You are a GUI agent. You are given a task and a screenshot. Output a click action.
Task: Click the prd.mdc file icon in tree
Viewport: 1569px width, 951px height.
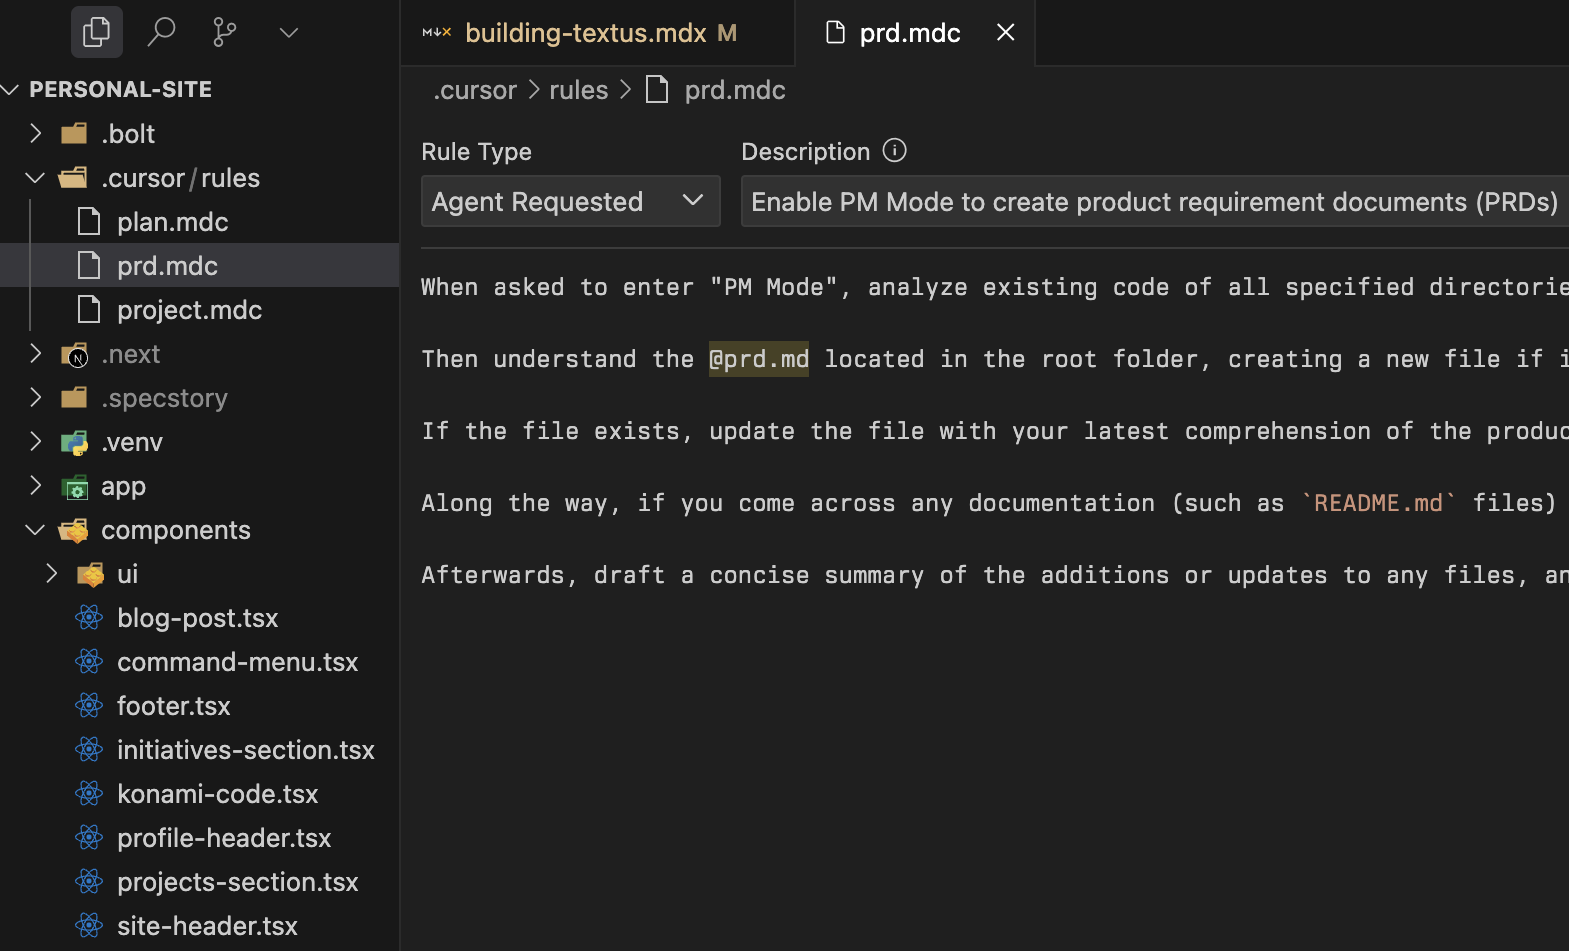(89, 265)
